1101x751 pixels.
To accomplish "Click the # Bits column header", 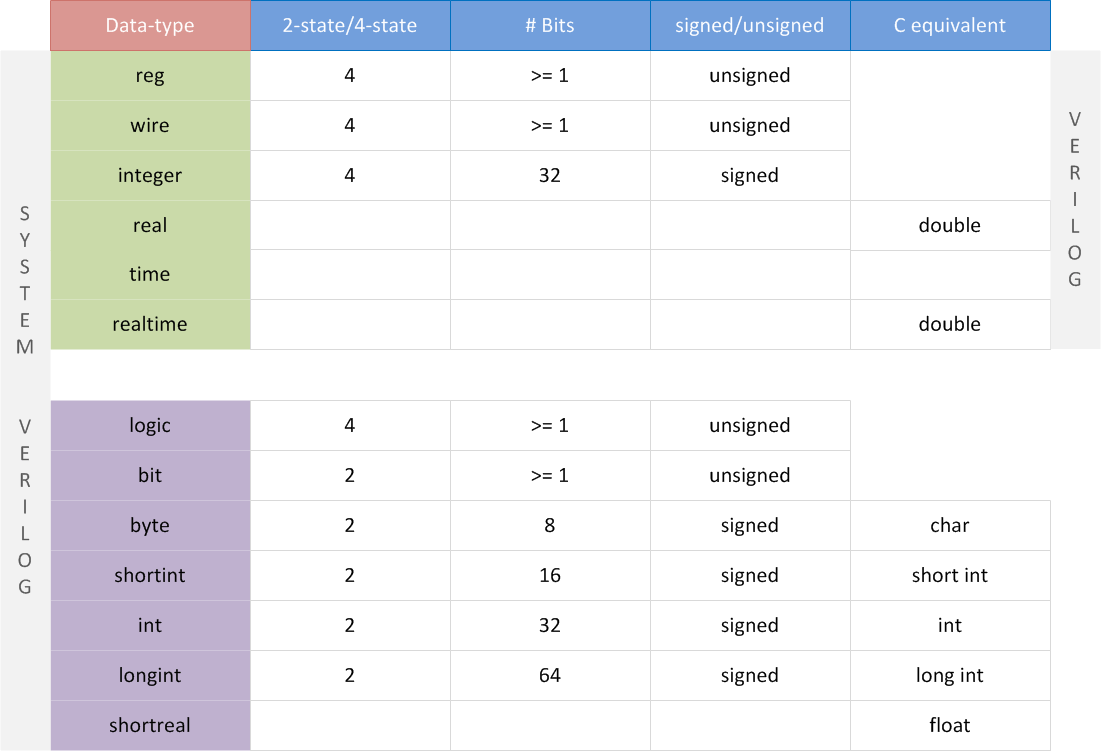I will point(550,25).
